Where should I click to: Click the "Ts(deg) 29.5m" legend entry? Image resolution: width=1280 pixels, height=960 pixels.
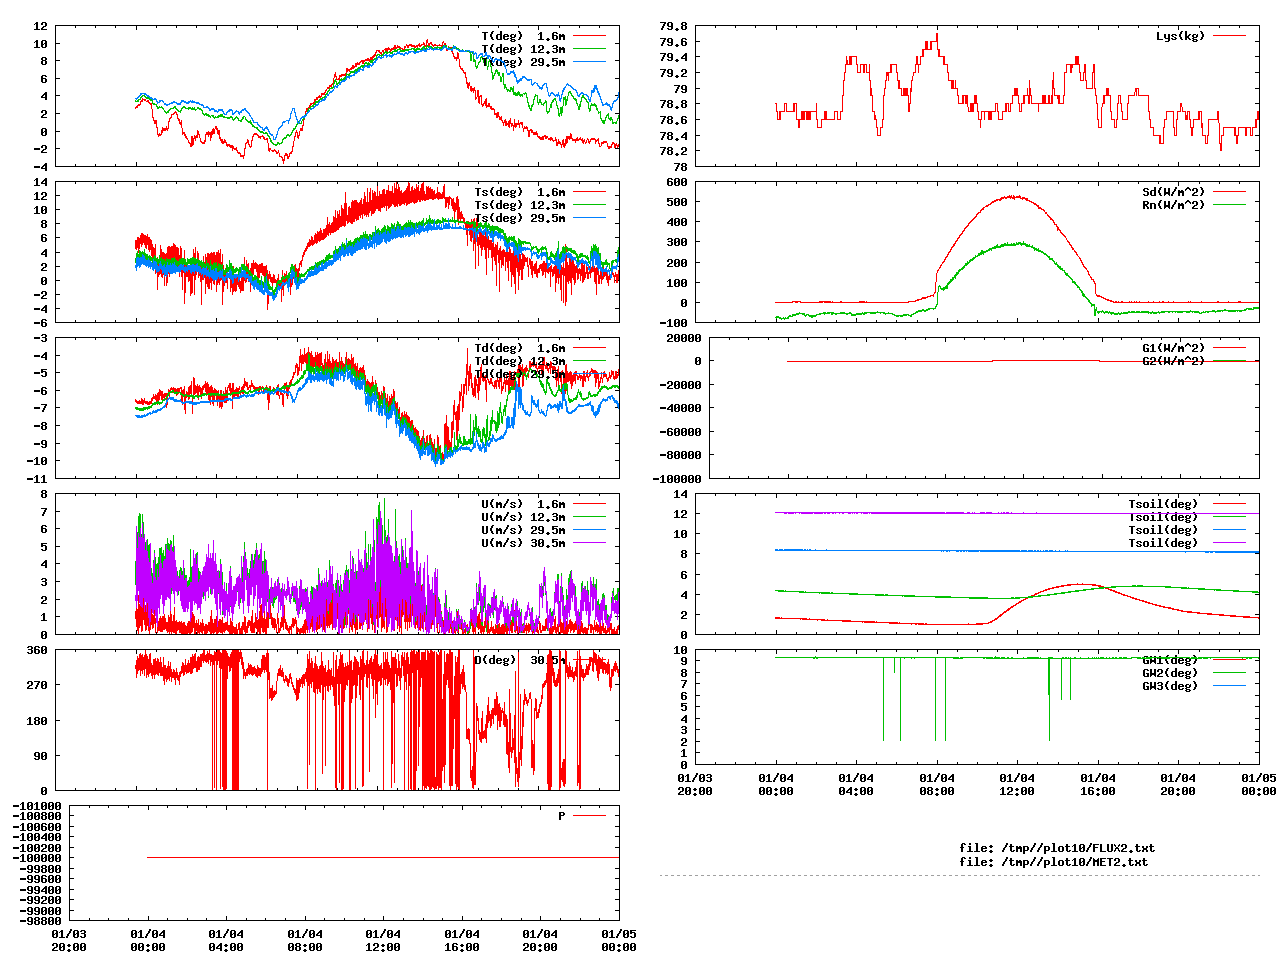pyautogui.click(x=520, y=218)
